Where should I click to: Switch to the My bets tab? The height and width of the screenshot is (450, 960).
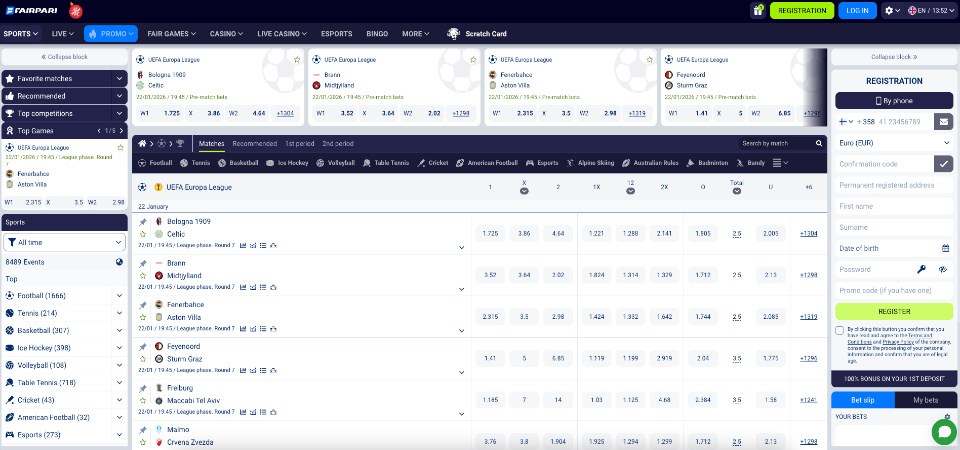[926, 400]
